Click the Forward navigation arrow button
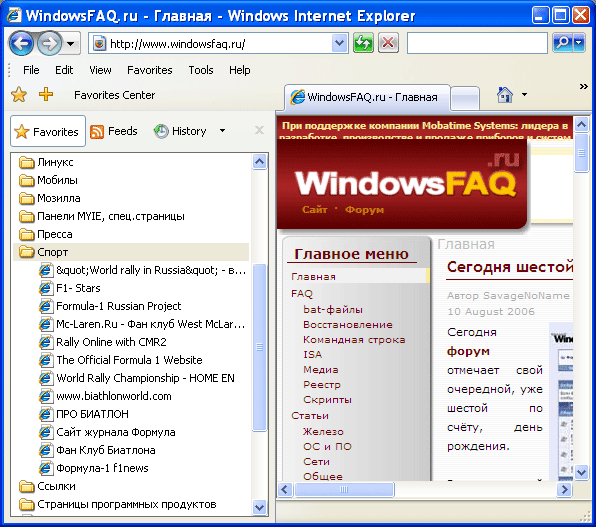Image resolution: width=596 pixels, height=527 pixels. 49,43
